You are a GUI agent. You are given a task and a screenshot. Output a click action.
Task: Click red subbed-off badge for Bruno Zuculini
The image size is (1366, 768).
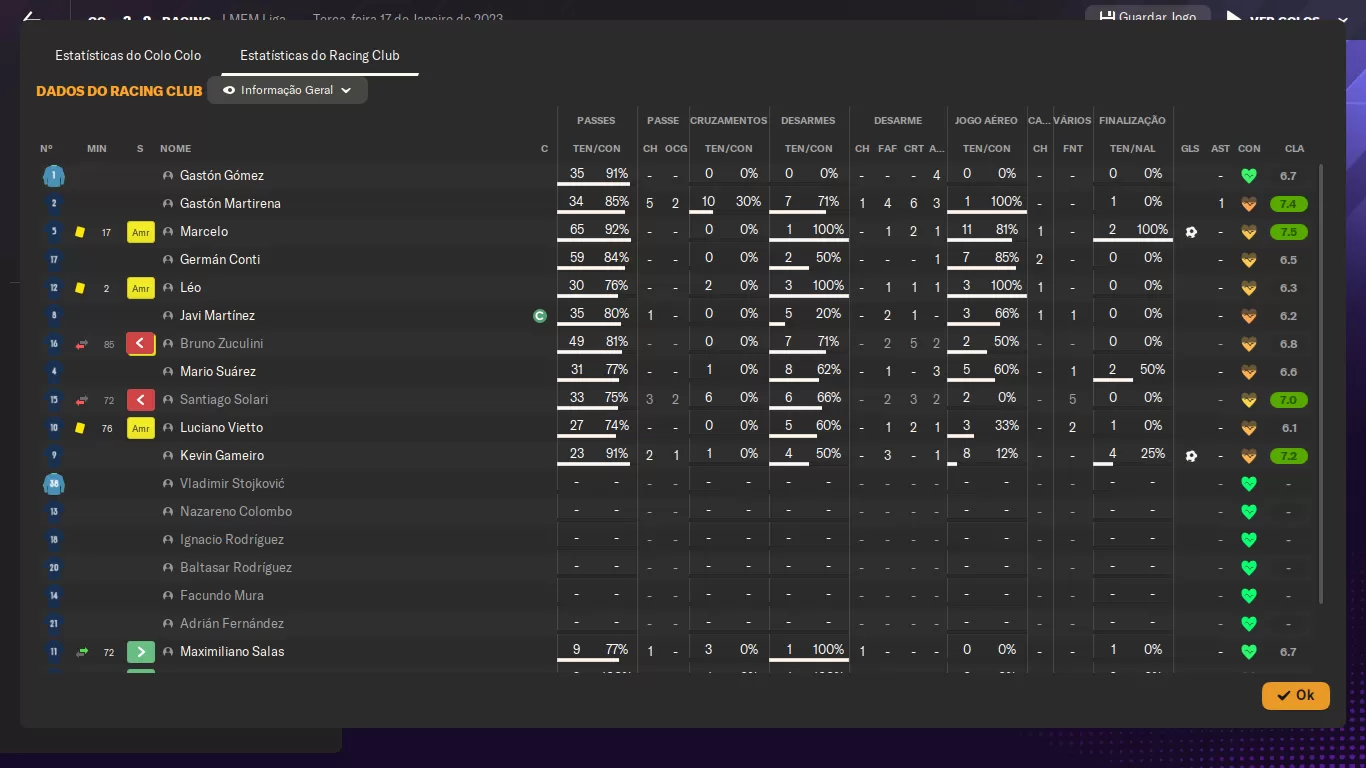tap(141, 344)
